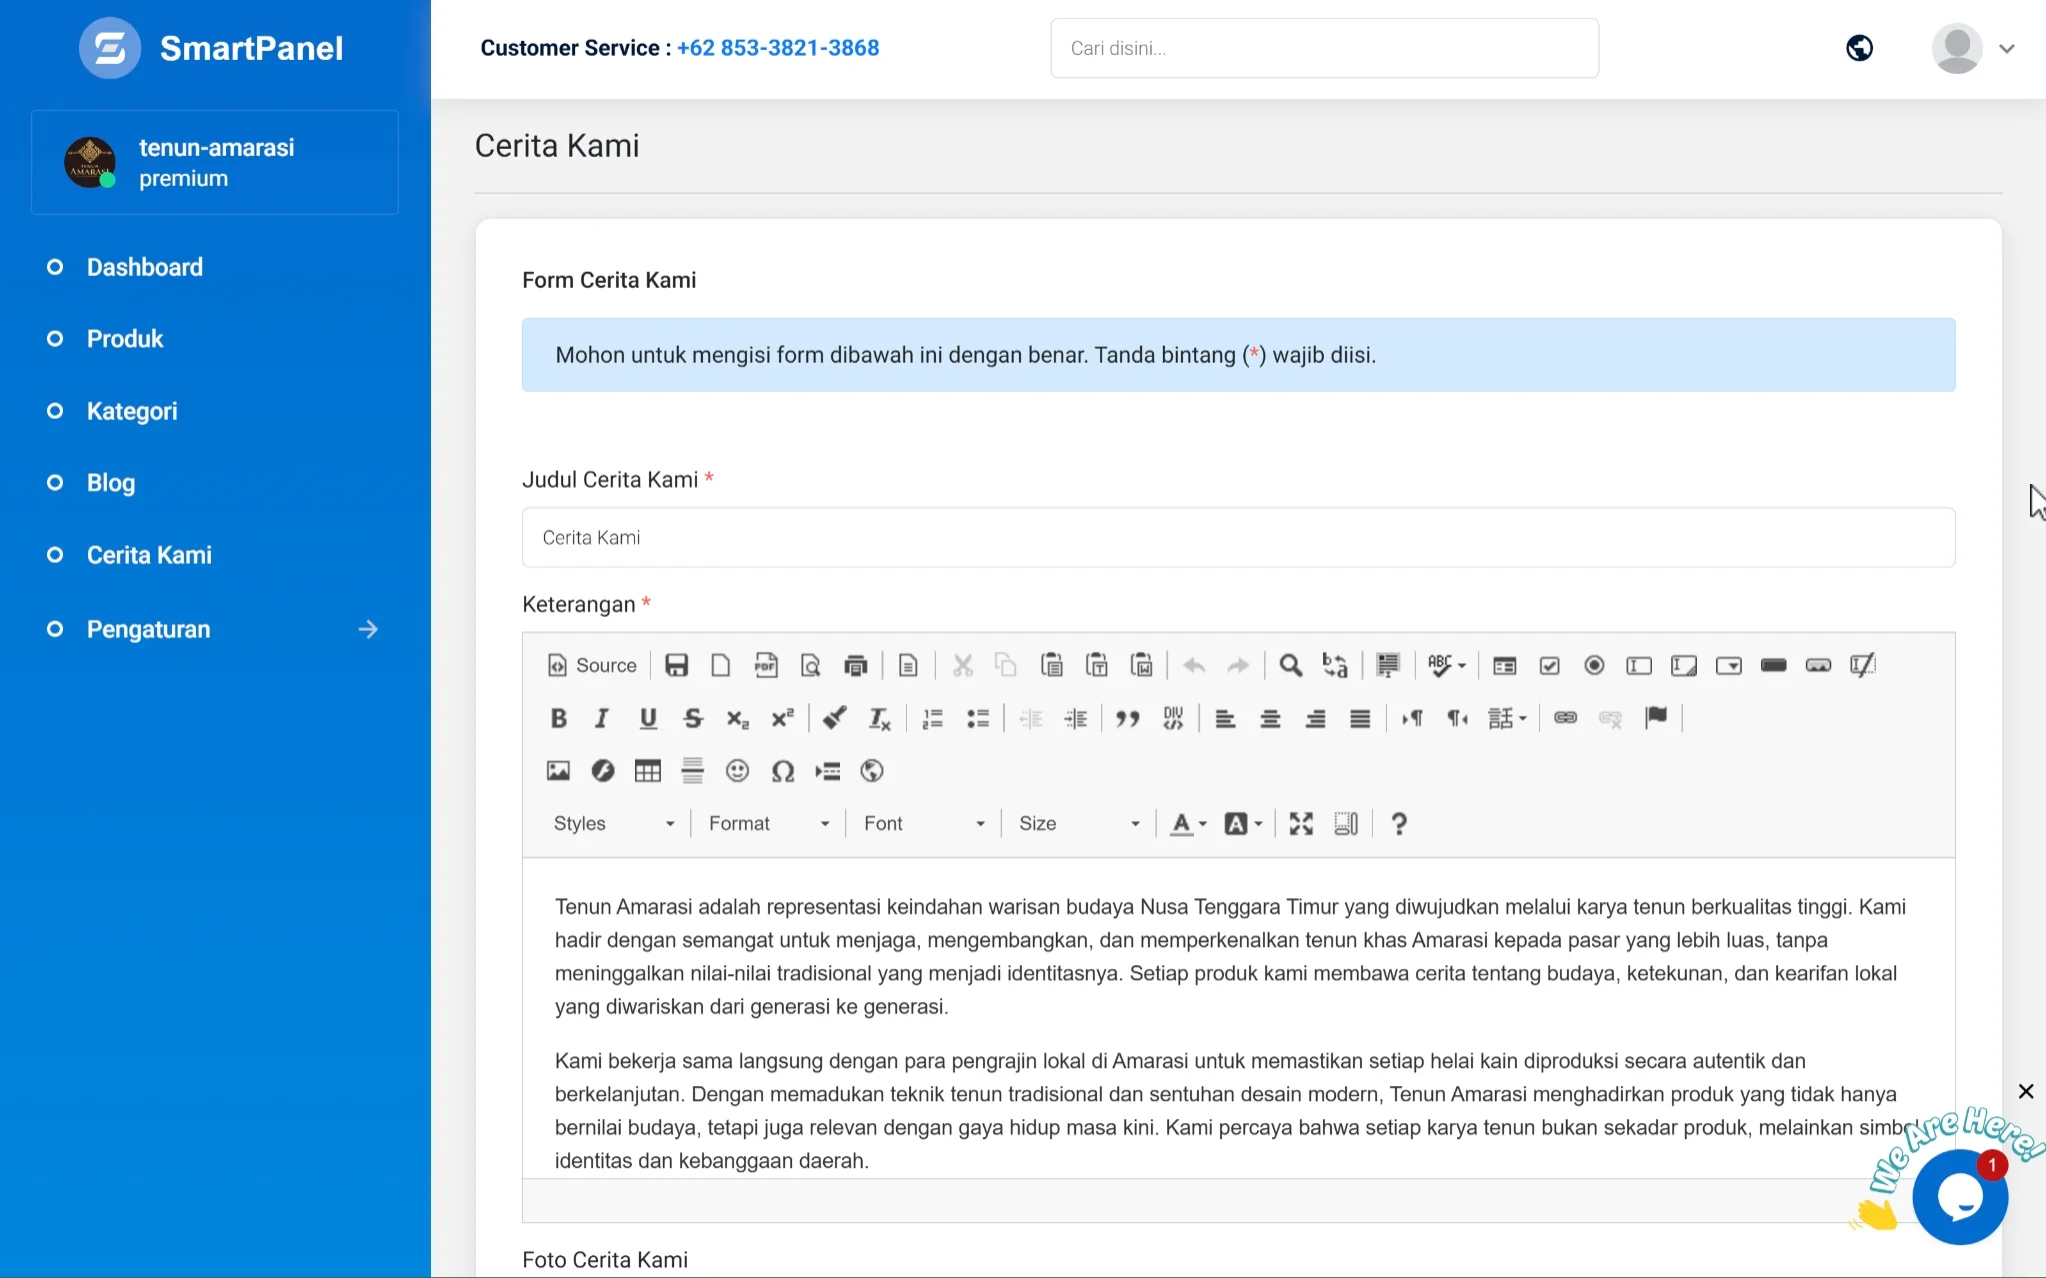
Task: Toggle Source view in the editor
Action: tap(592, 666)
